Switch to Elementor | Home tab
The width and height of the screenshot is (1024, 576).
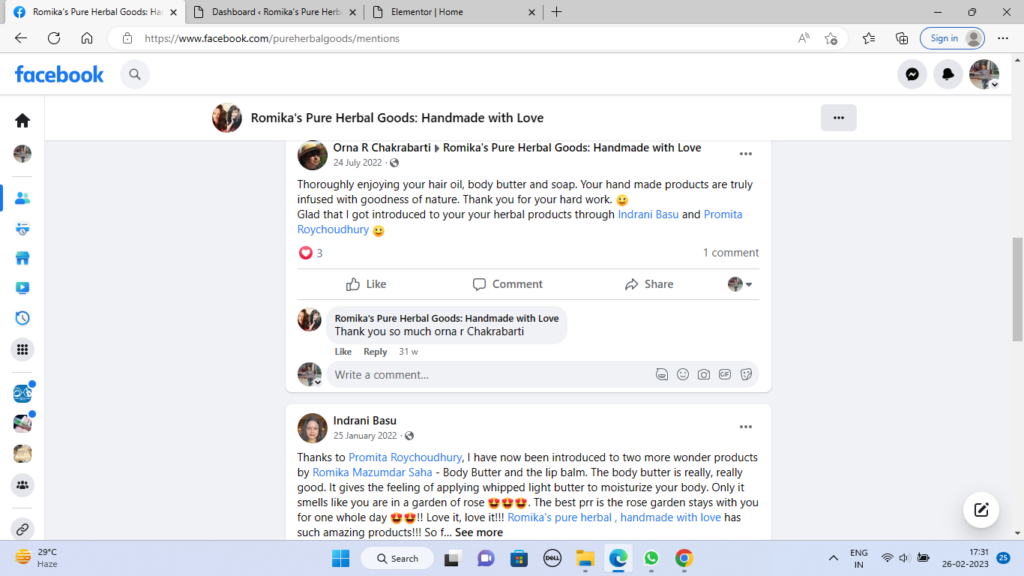452,12
